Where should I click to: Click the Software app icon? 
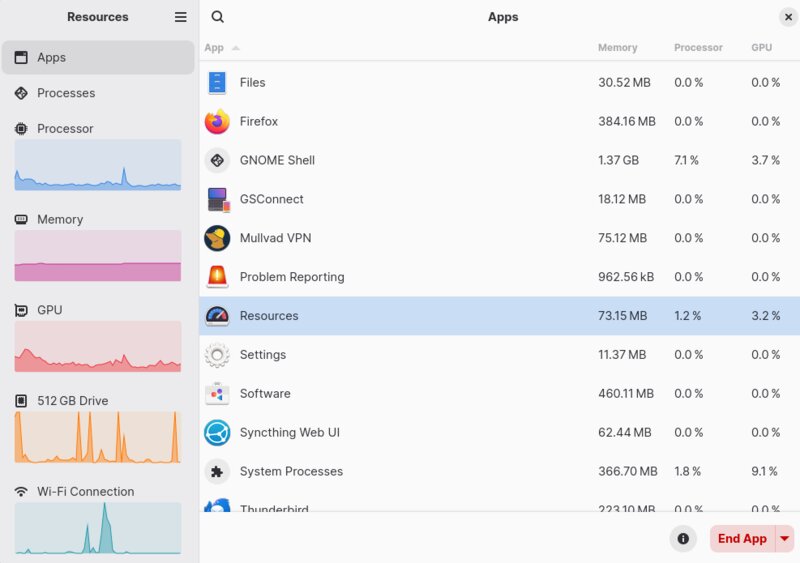[217, 394]
